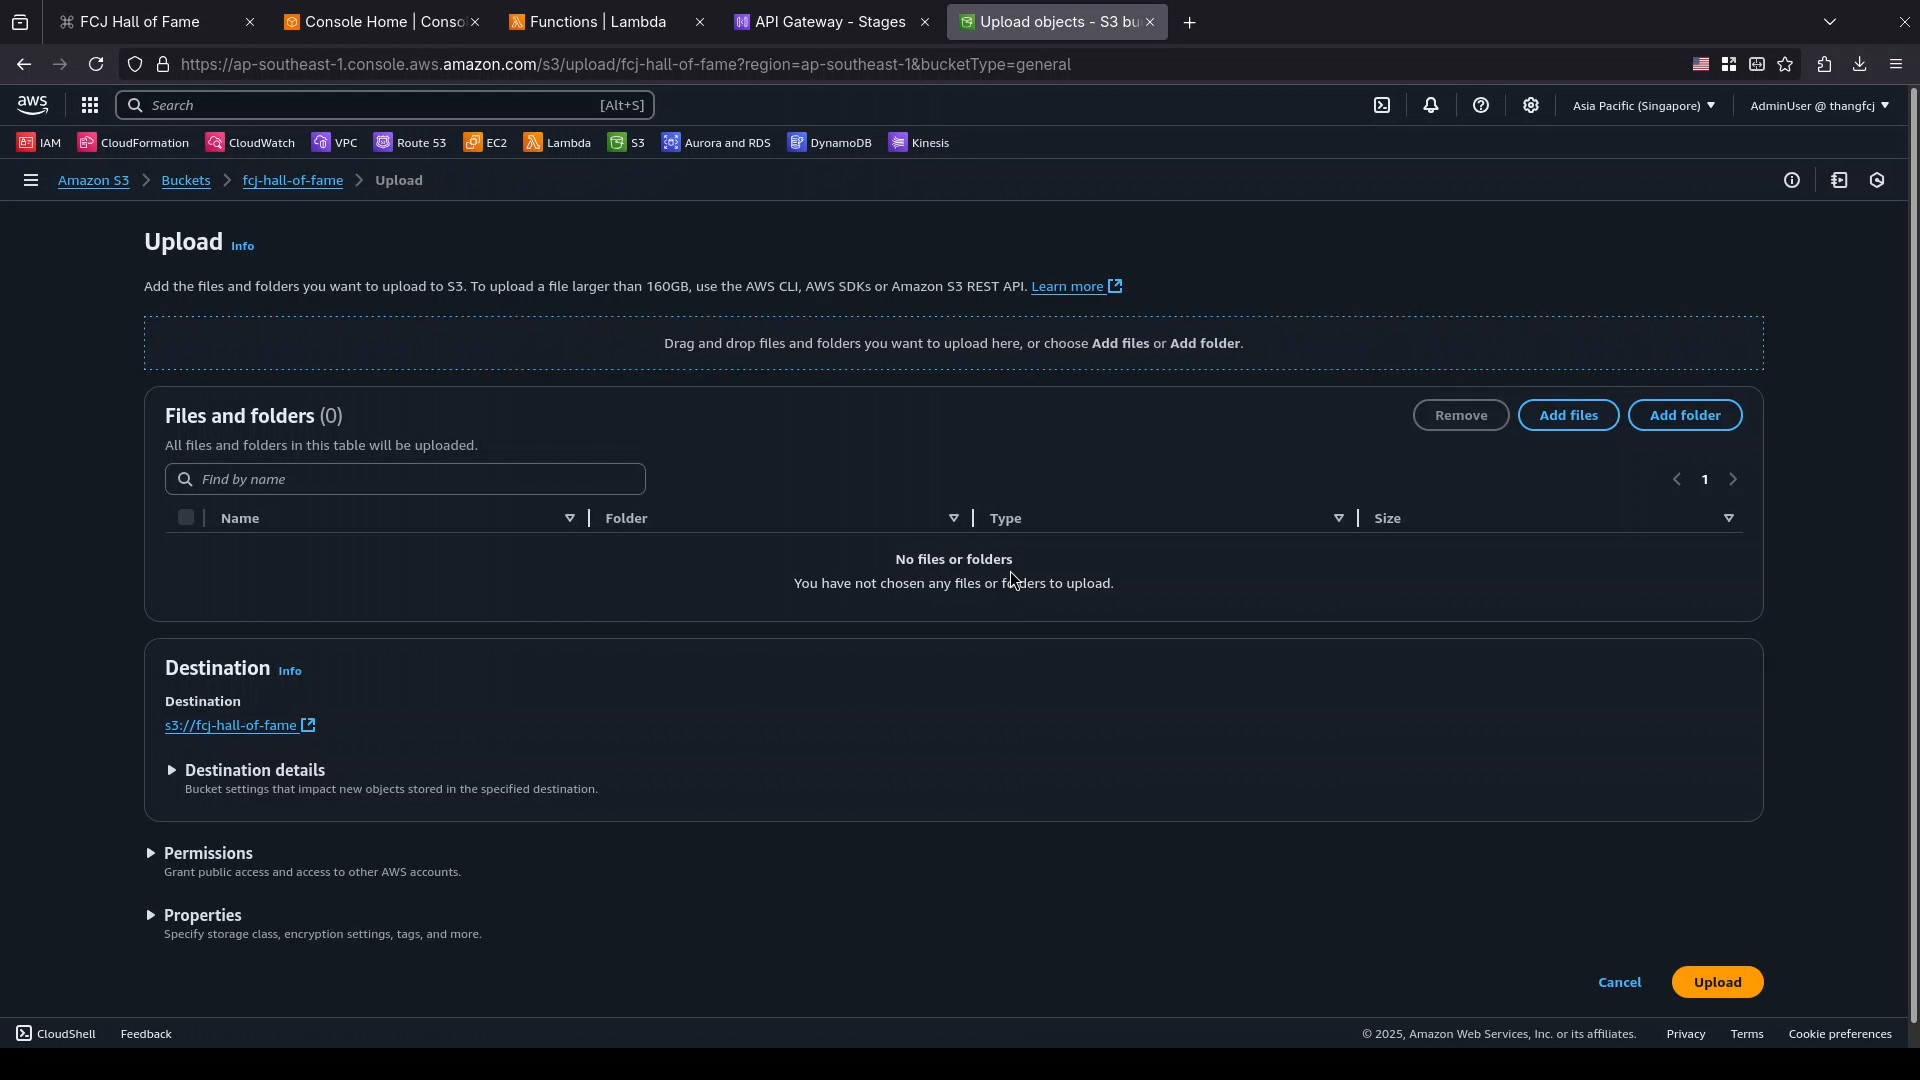Click the Add folder button

coord(1685,415)
